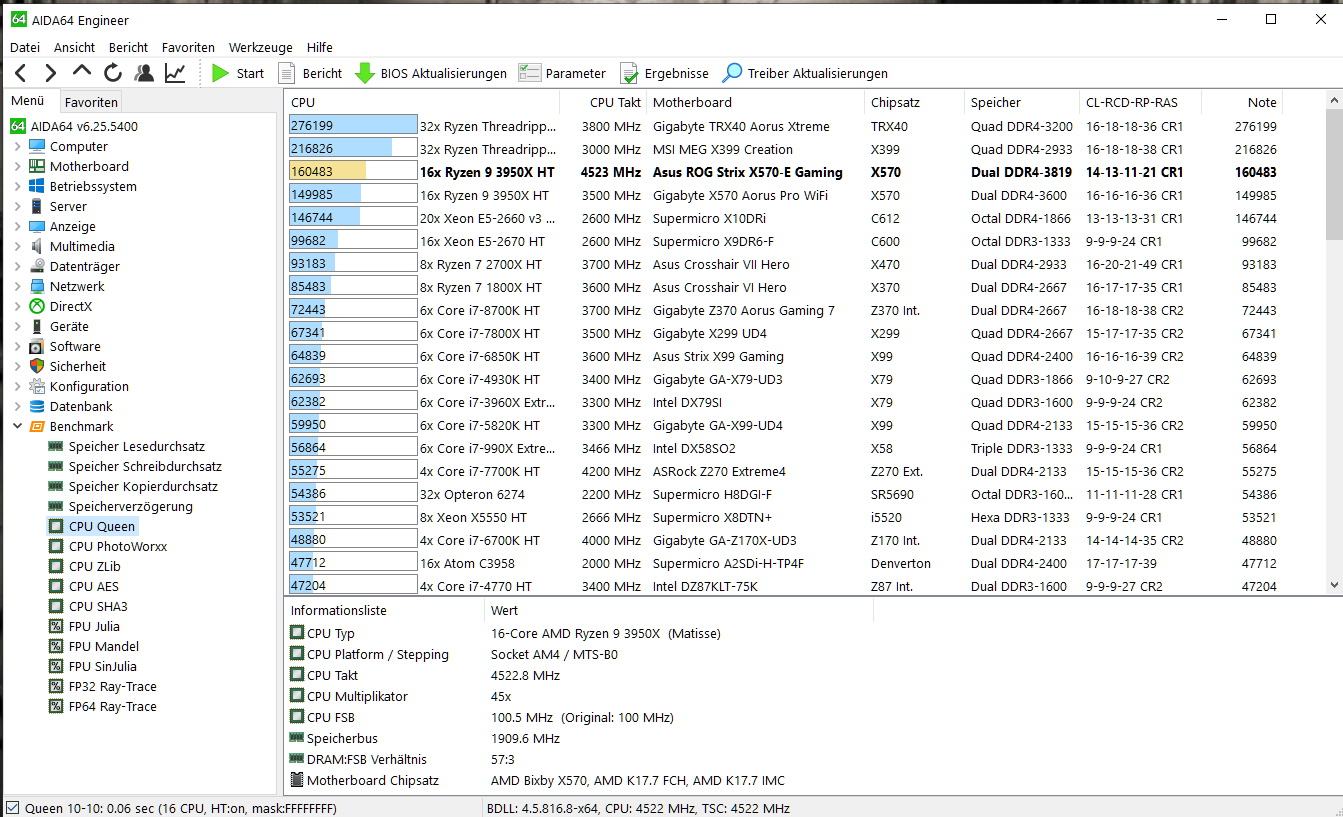Toggle the Queen 10-10 status bar checkbox
Screen dimensions: 1343x817
click(x=12, y=808)
